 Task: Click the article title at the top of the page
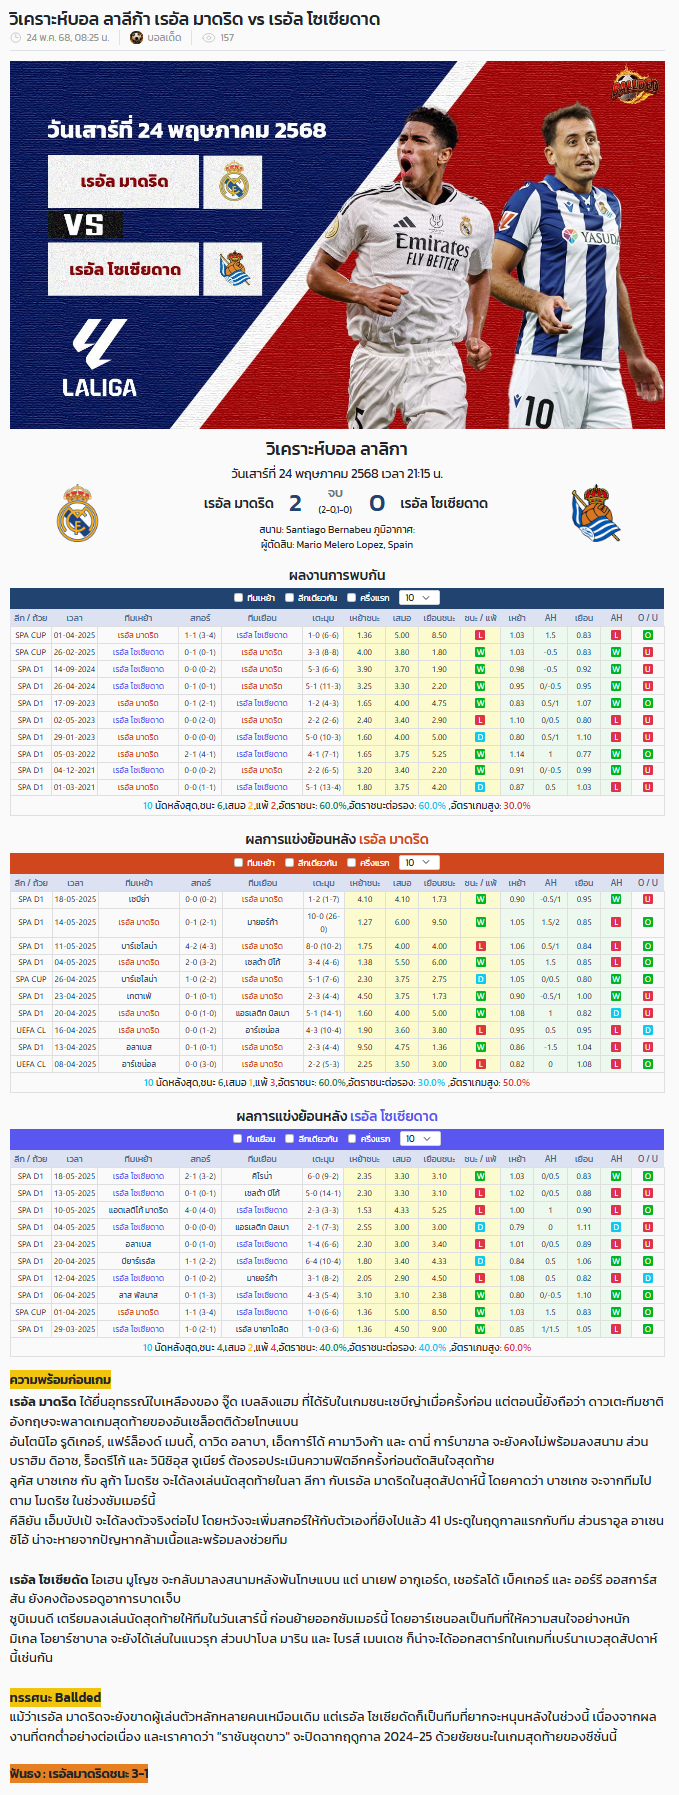tap(195, 18)
